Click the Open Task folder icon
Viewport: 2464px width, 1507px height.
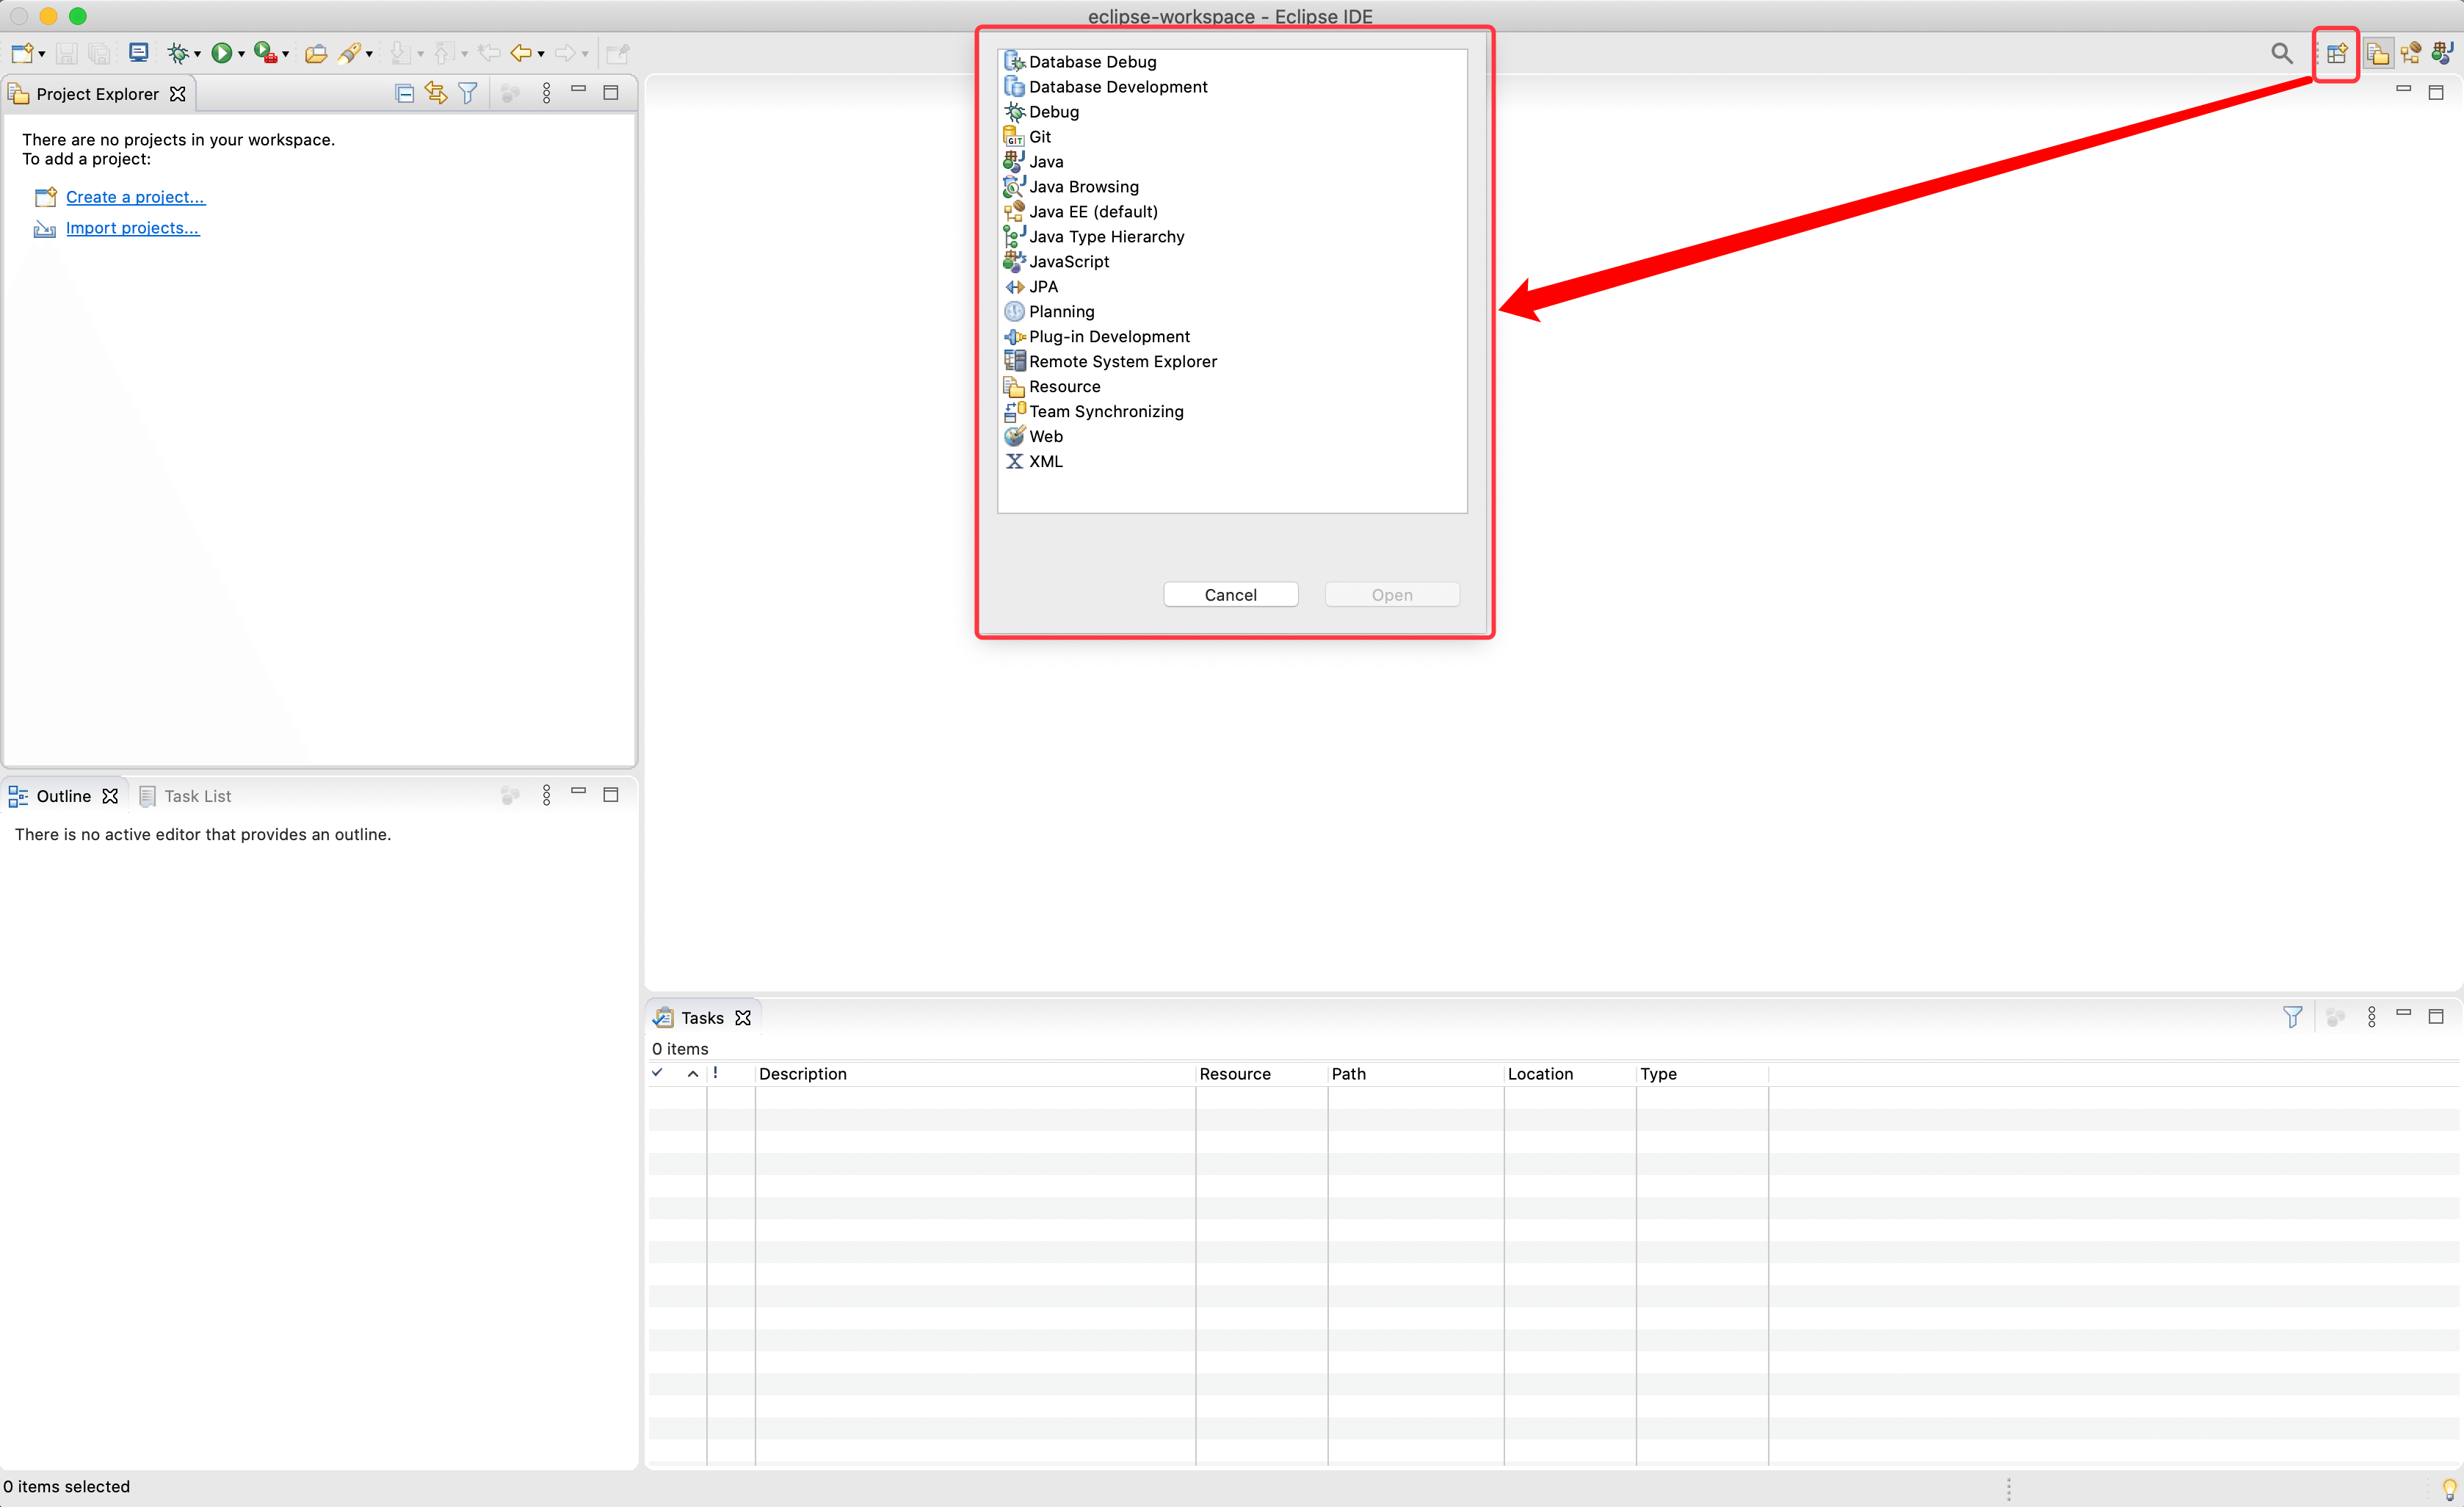point(316,53)
